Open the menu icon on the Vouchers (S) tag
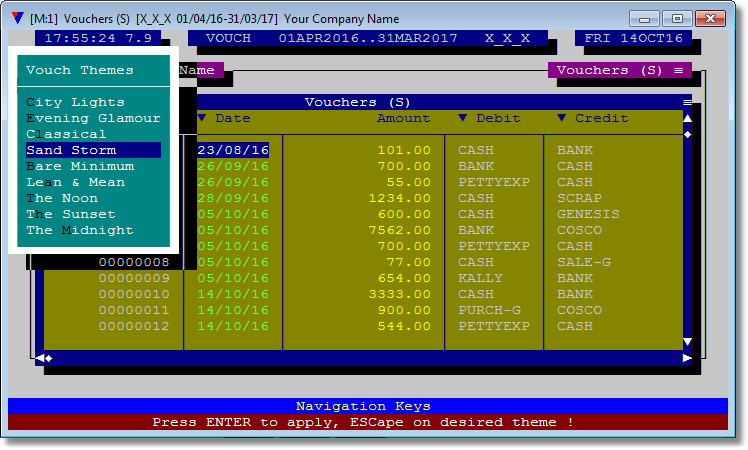The image size is (748, 450). (x=678, y=70)
